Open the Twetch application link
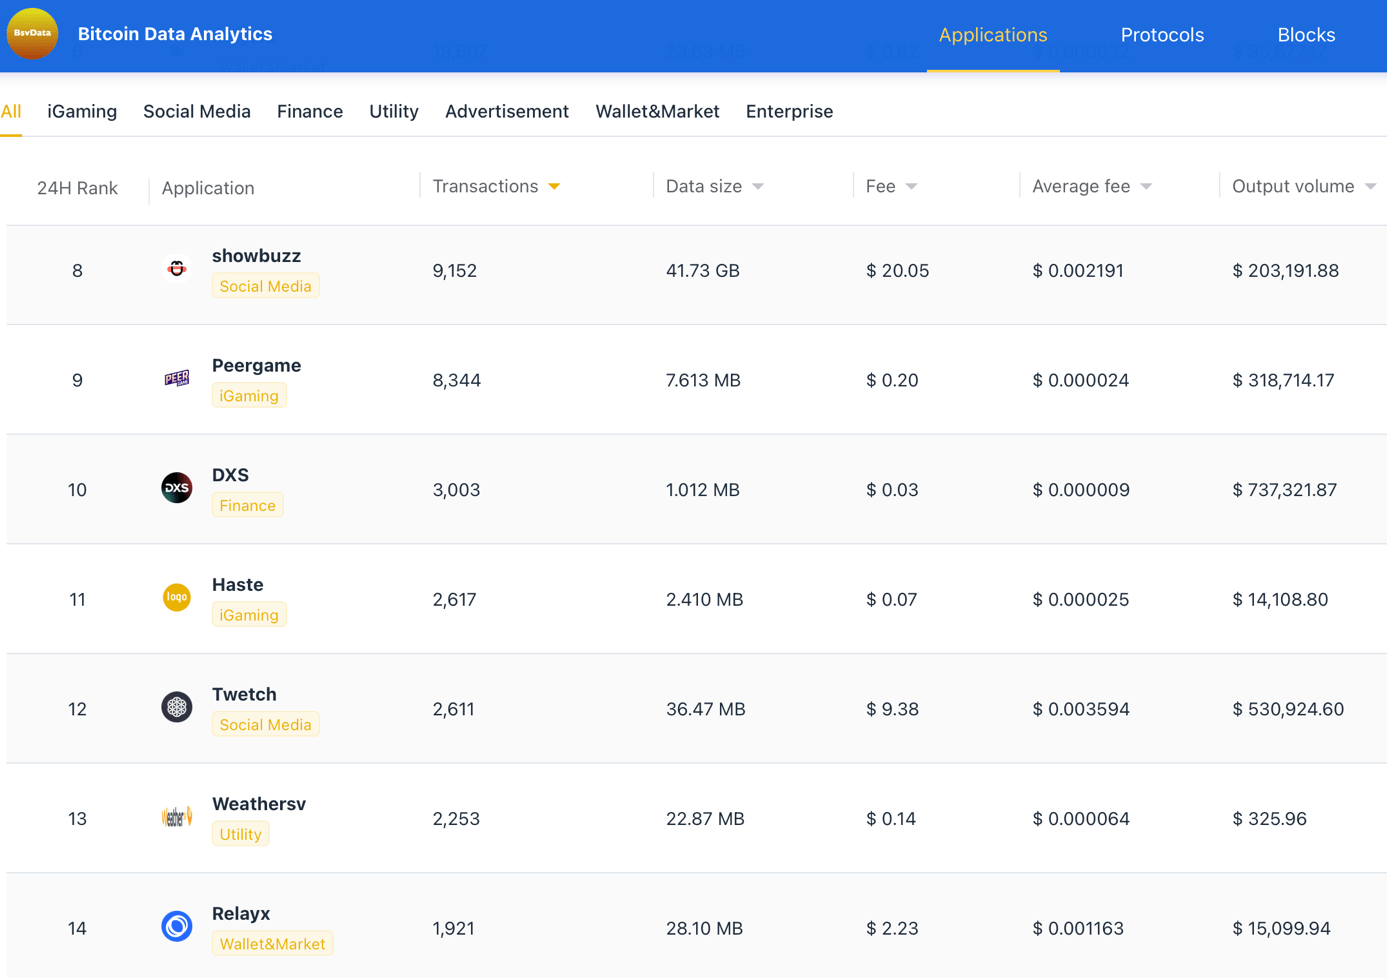This screenshot has height=978, width=1387. click(x=244, y=694)
